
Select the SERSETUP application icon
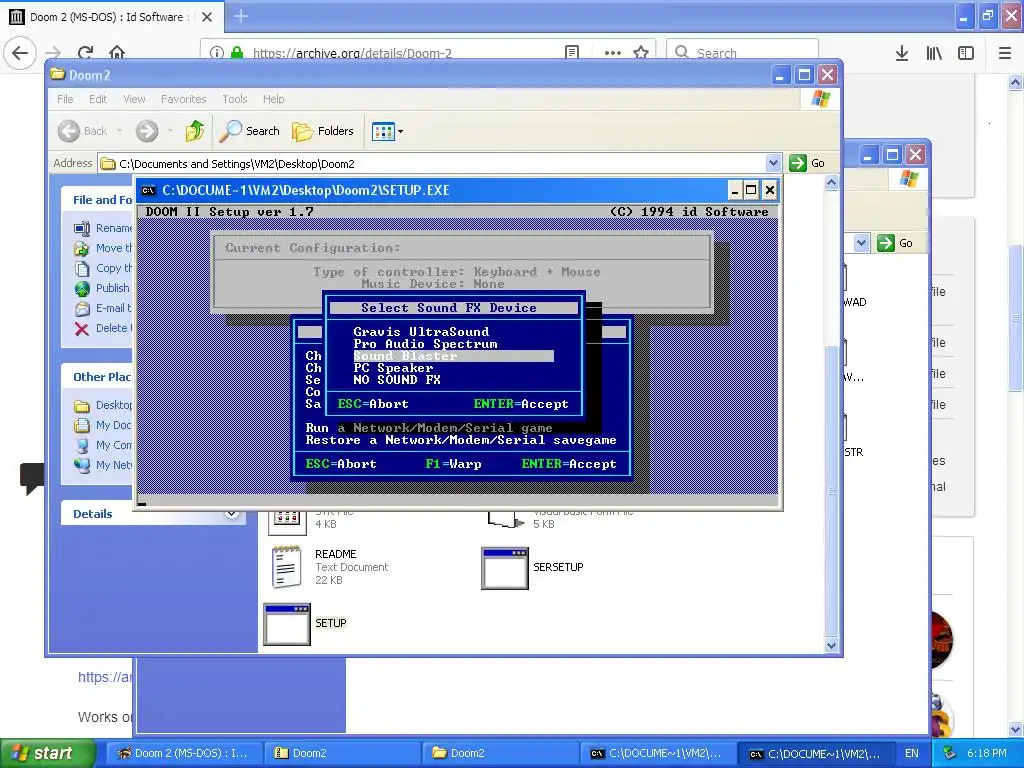click(505, 568)
